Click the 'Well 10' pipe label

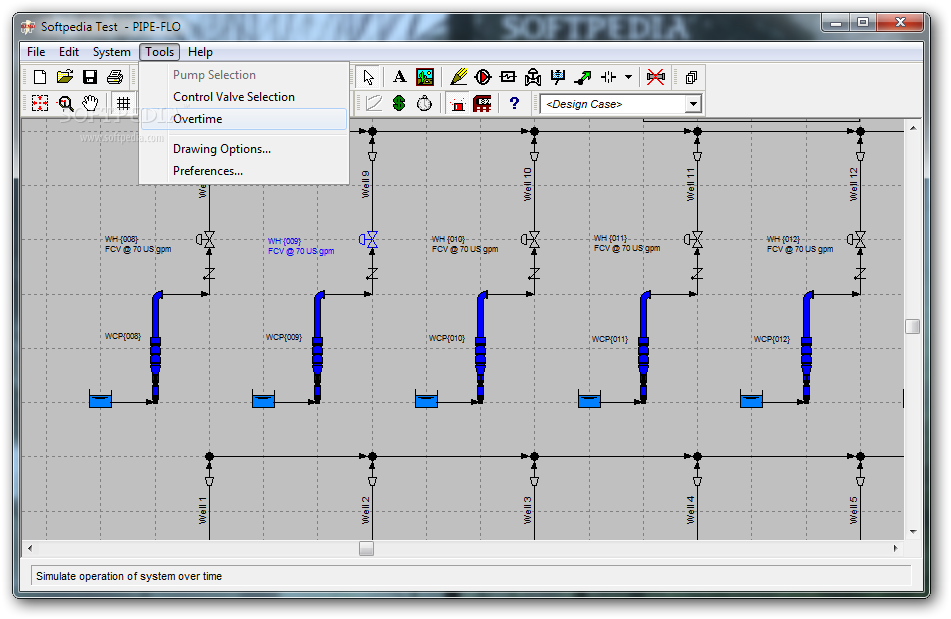527,184
